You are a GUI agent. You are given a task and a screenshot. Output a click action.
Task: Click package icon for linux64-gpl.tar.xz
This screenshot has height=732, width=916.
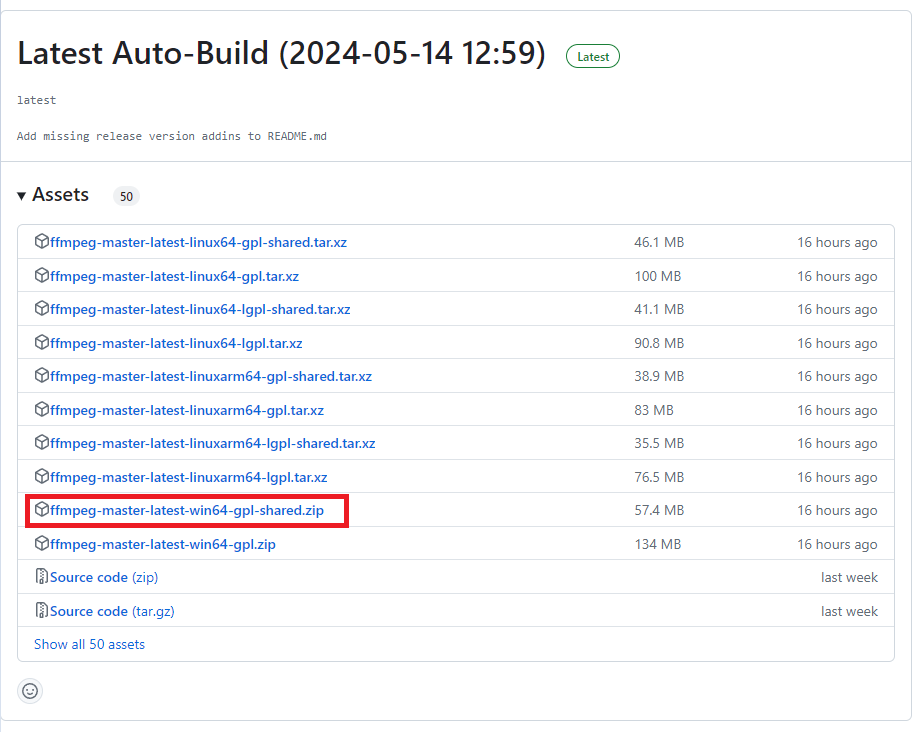coord(41,275)
